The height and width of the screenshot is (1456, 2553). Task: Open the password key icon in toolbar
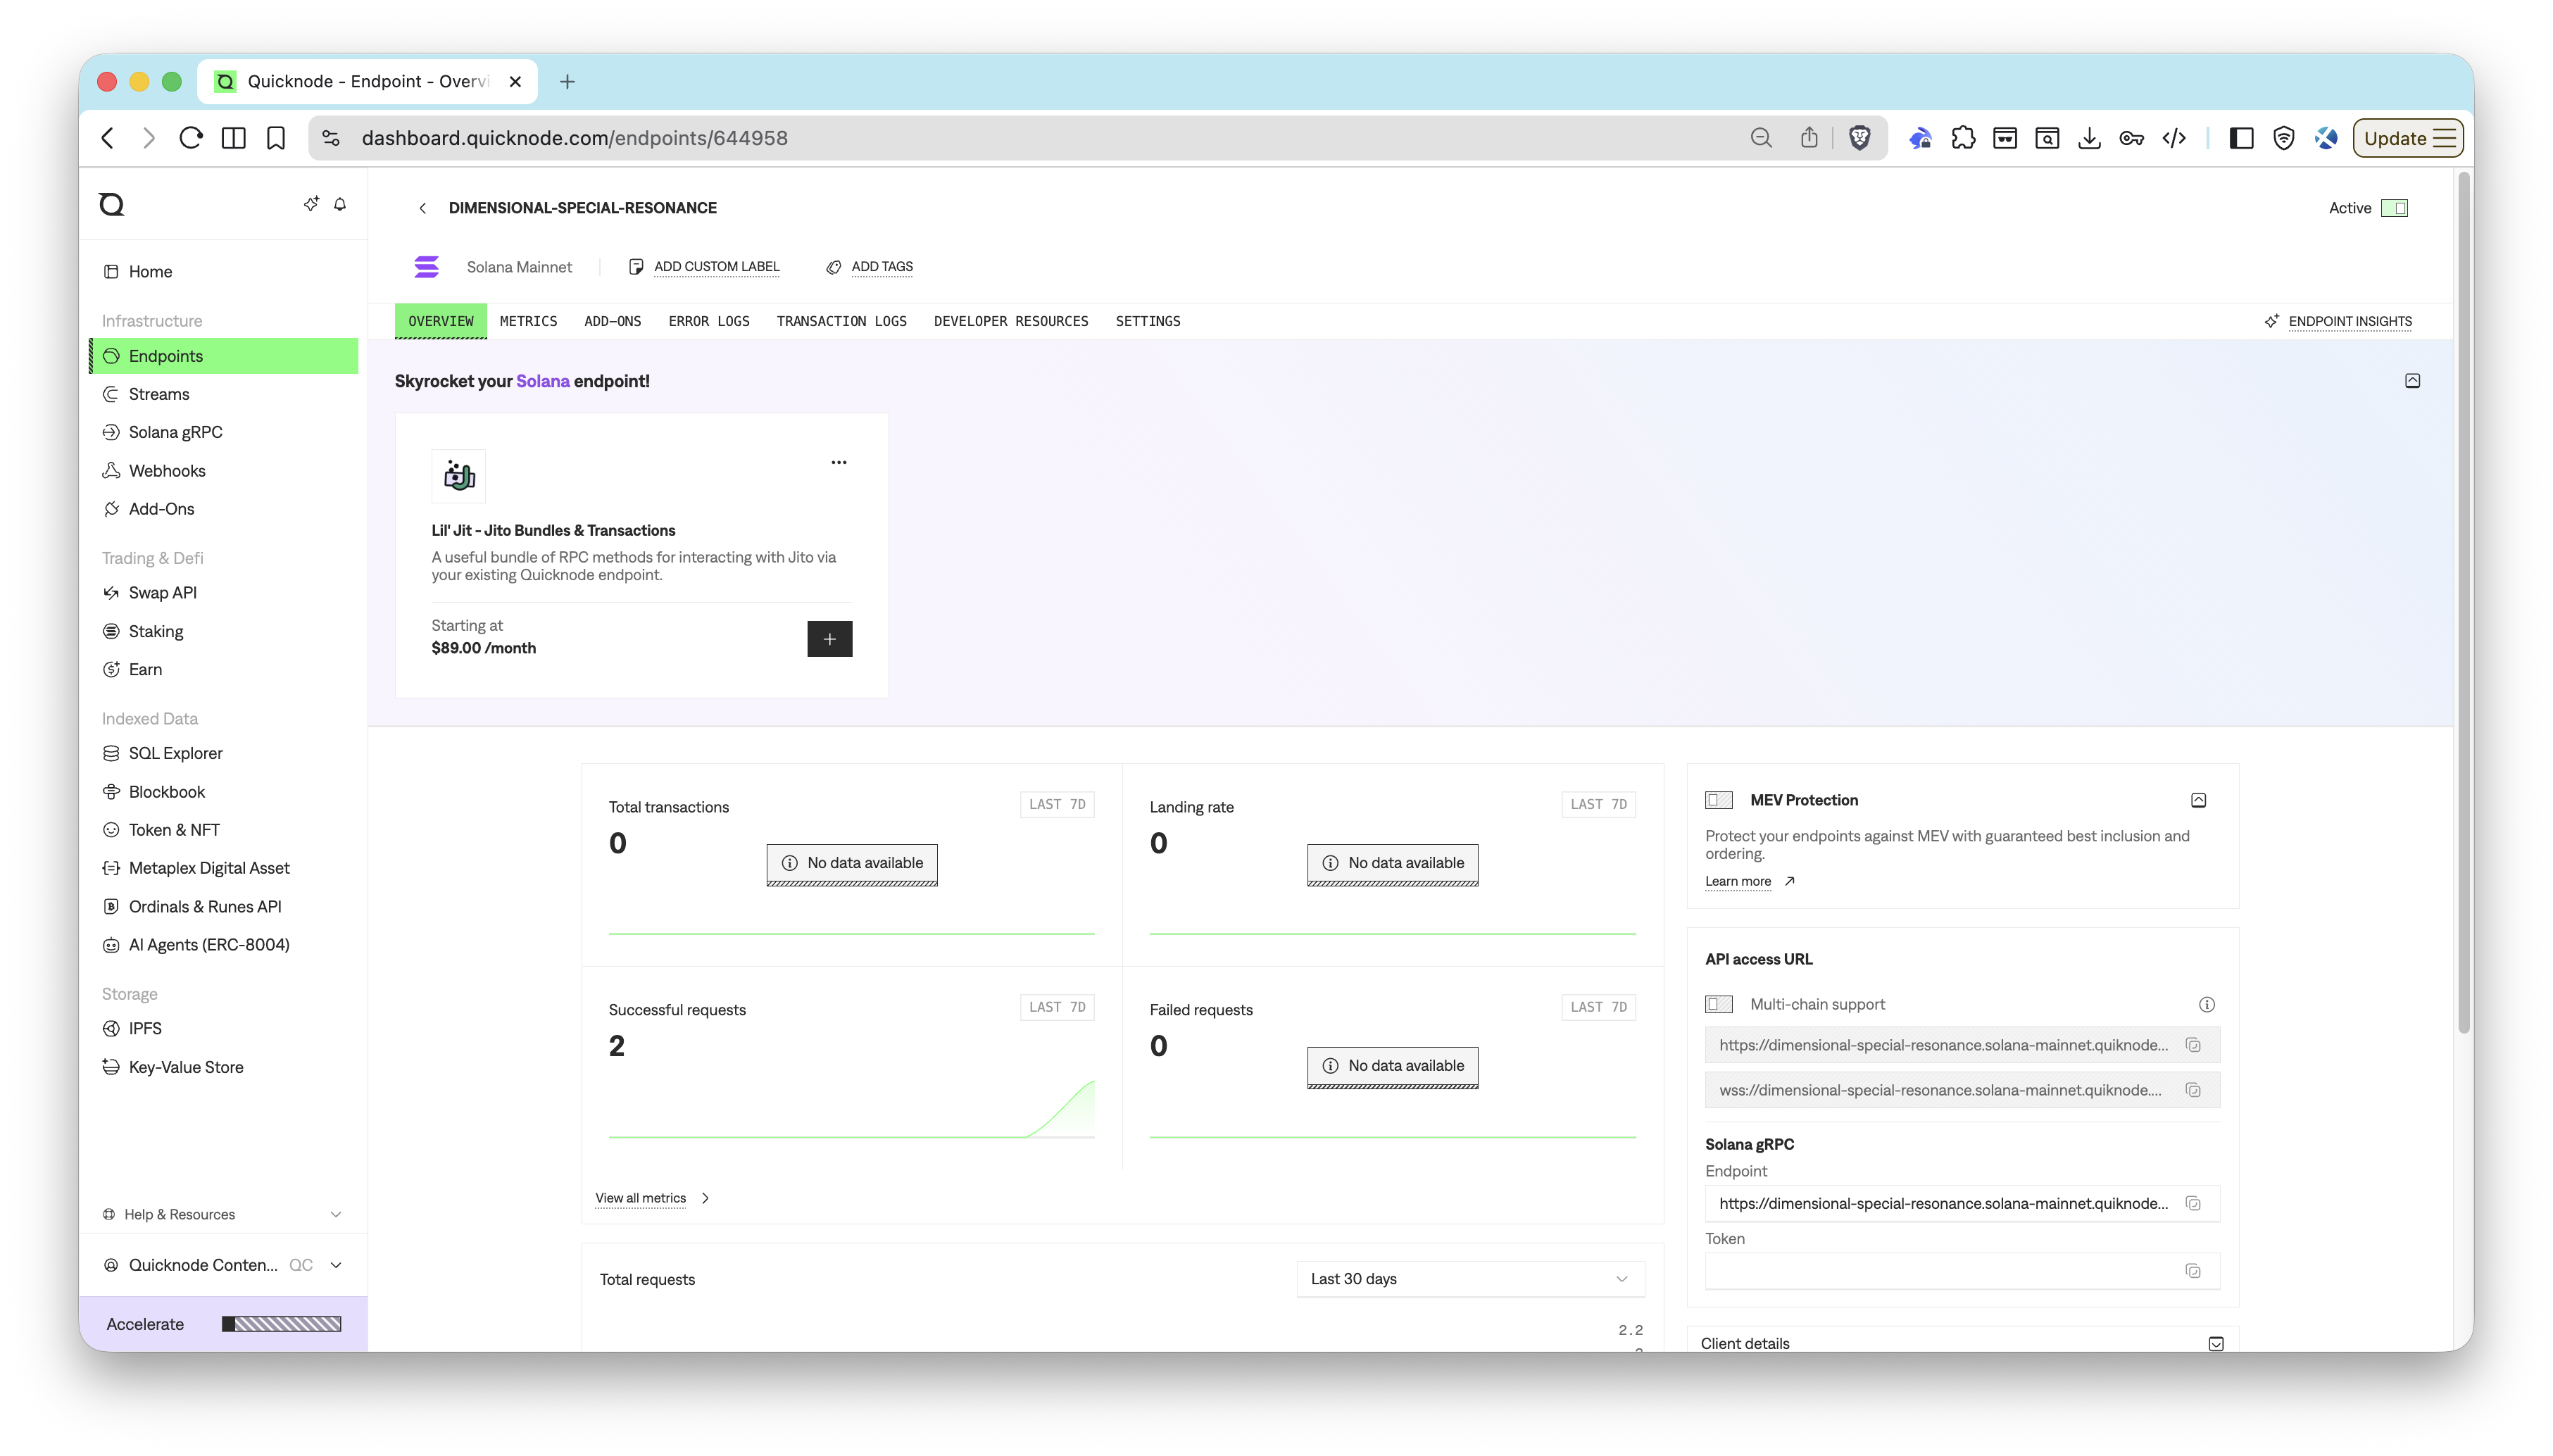2131,138
